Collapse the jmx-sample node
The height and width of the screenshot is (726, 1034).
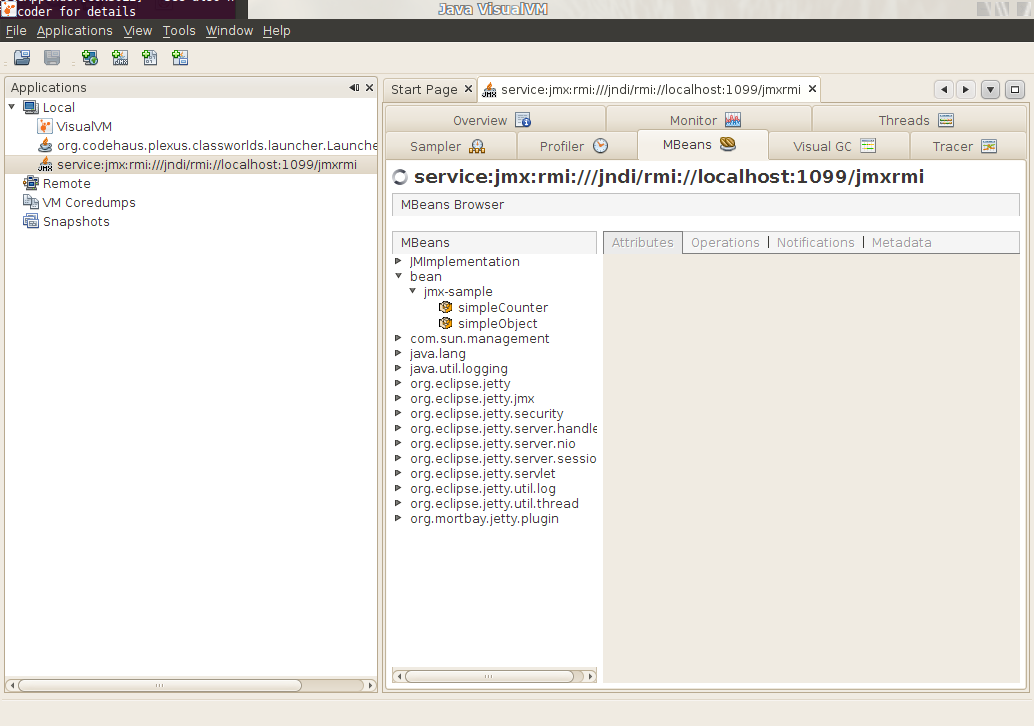tap(413, 291)
